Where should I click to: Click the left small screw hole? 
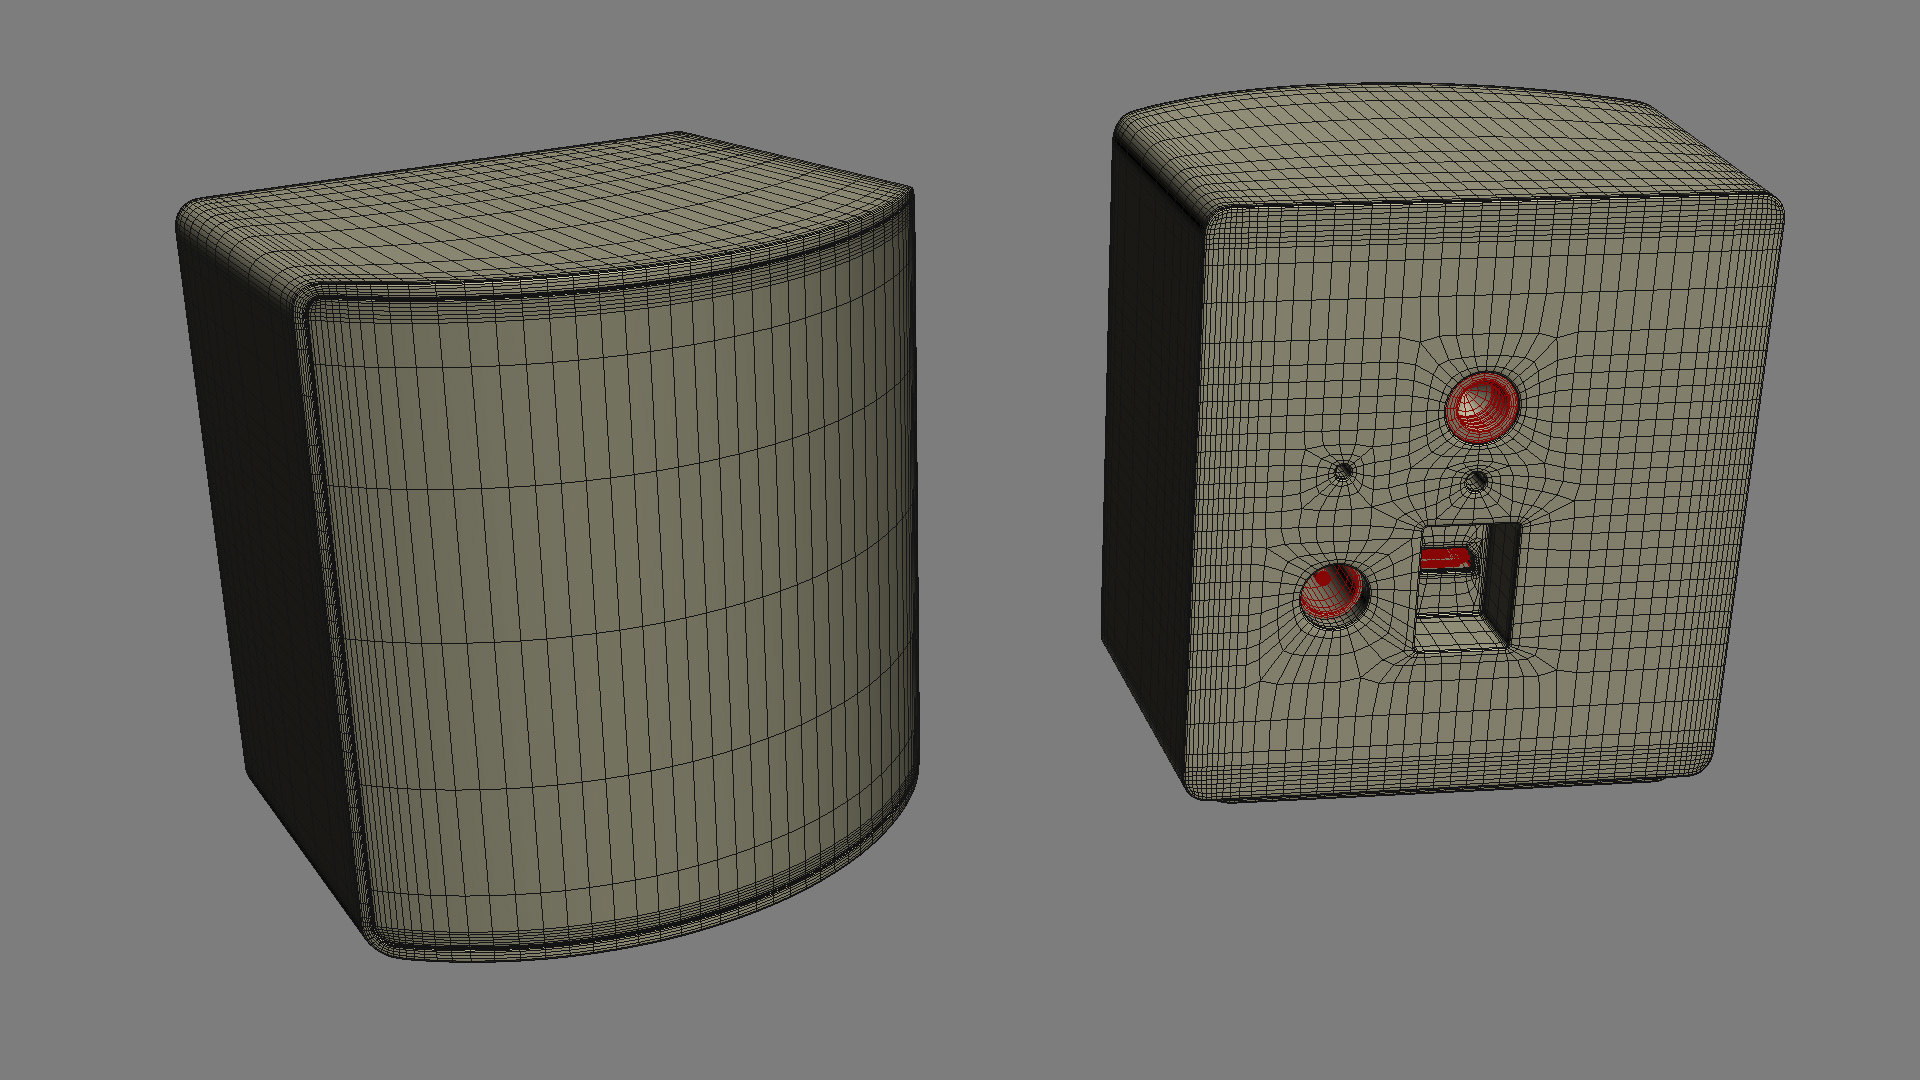pyautogui.click(x=1343, y=470)
